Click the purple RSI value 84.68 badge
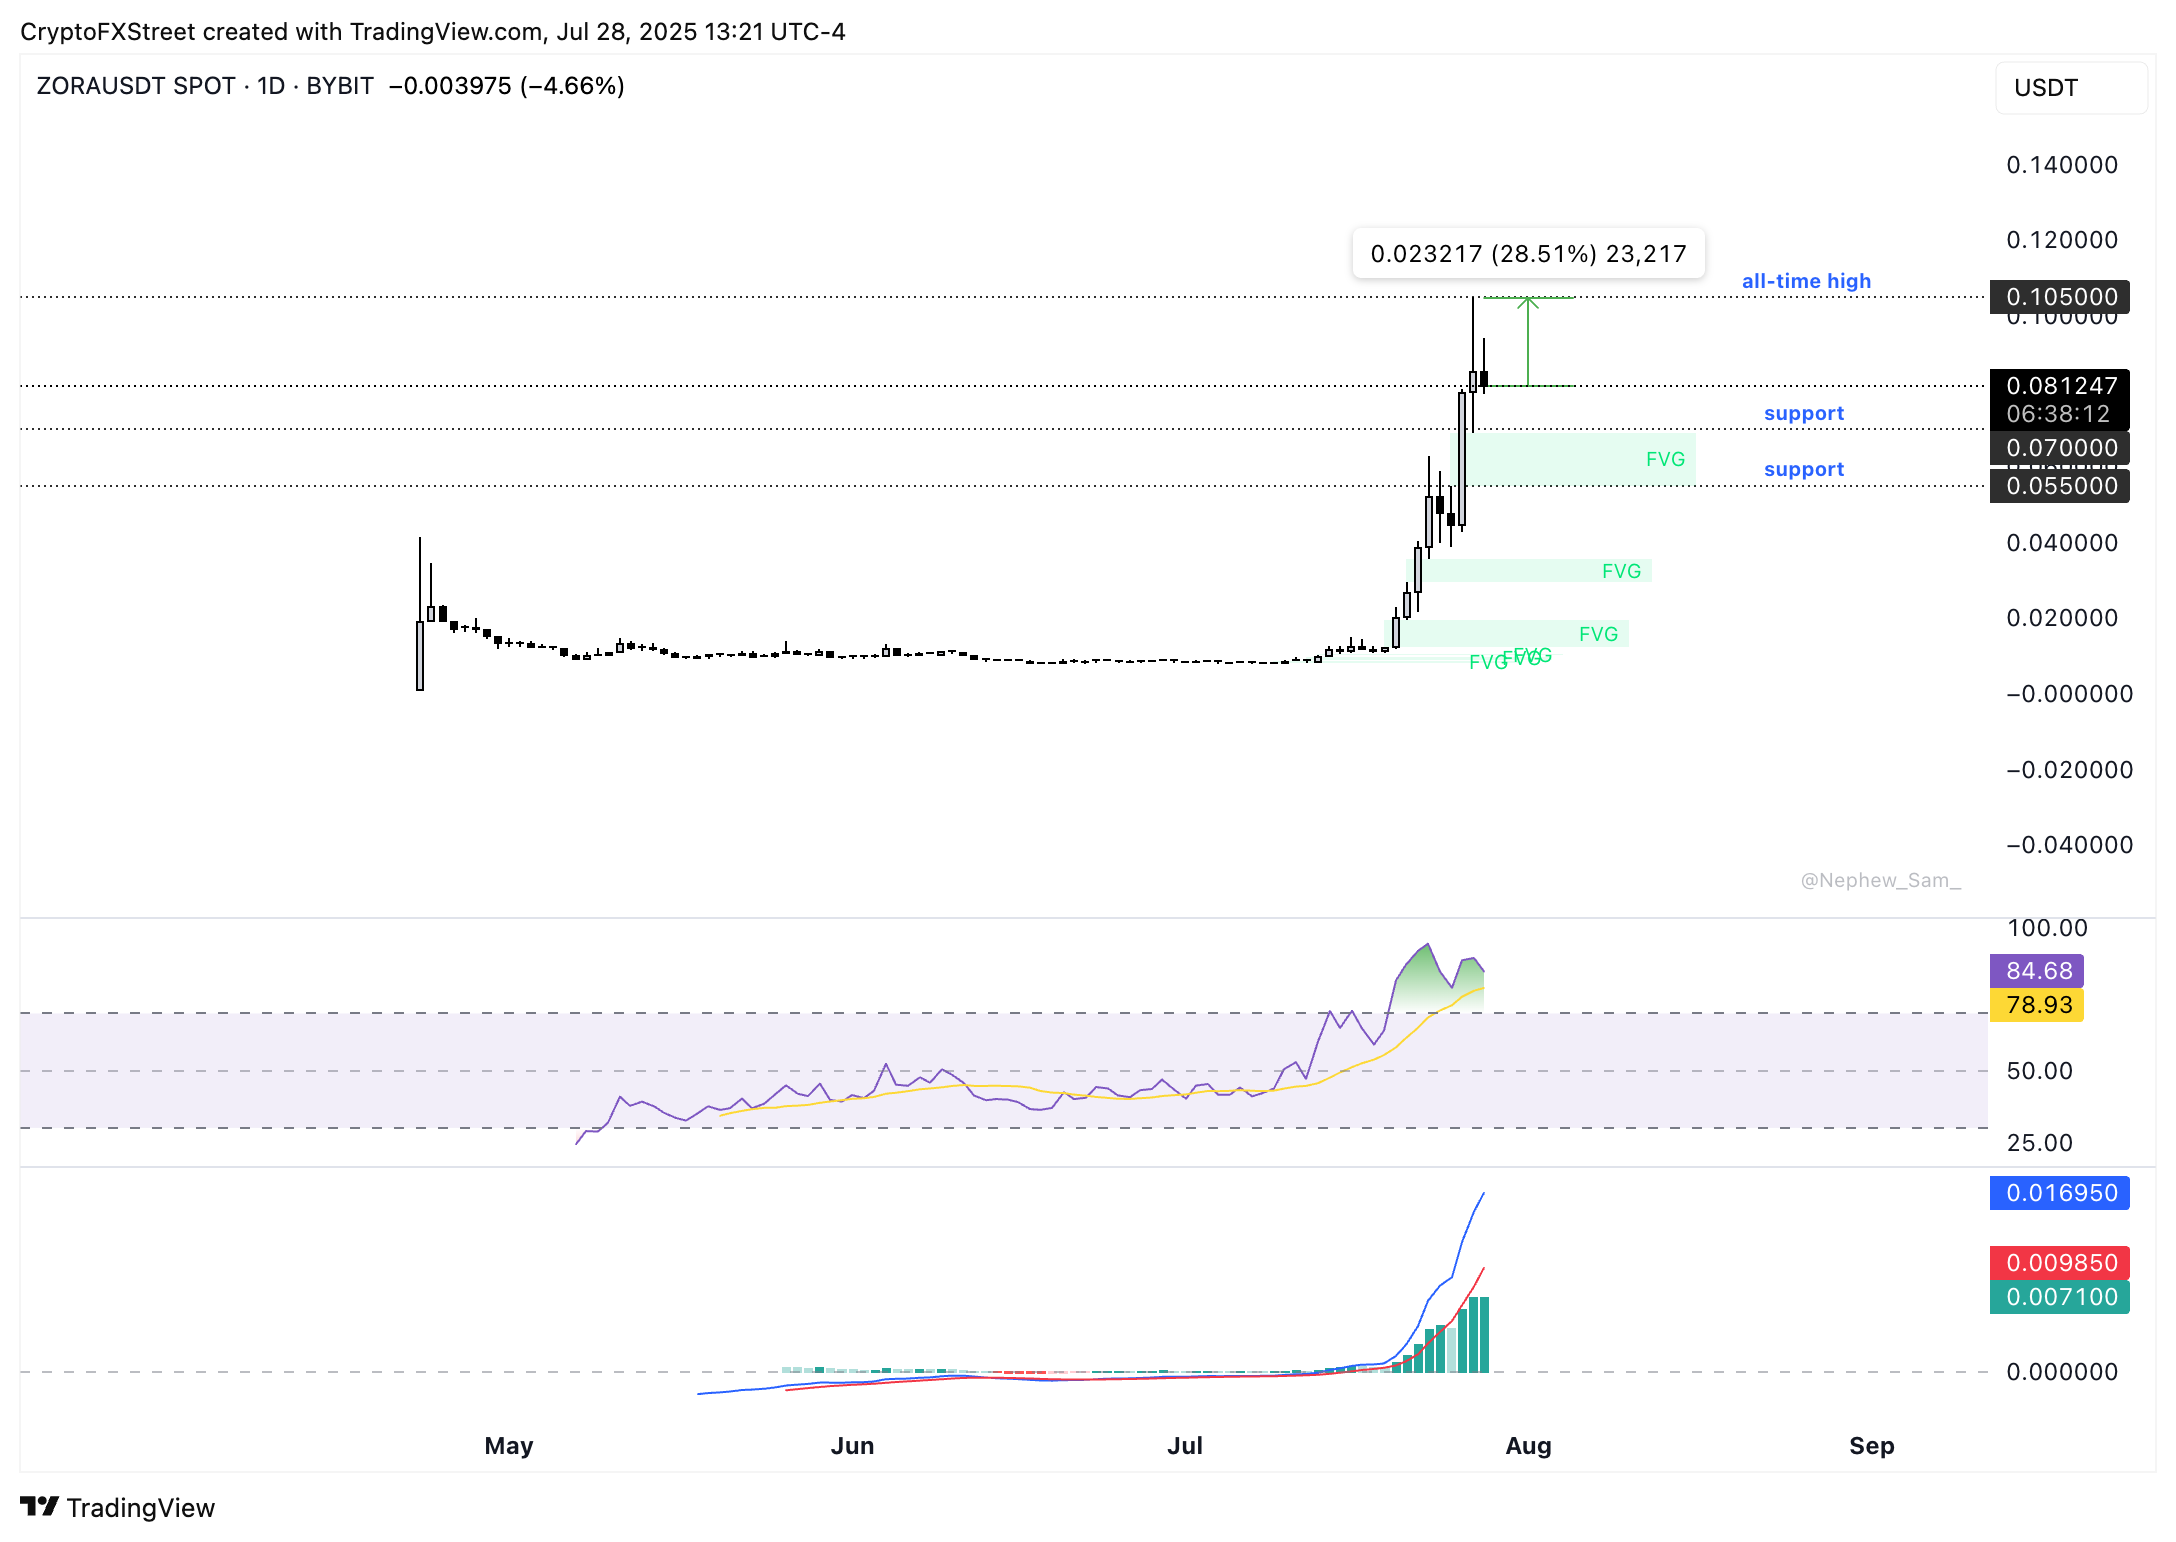Viewport: 2176px width, 1542px height. pos(2037,971)
